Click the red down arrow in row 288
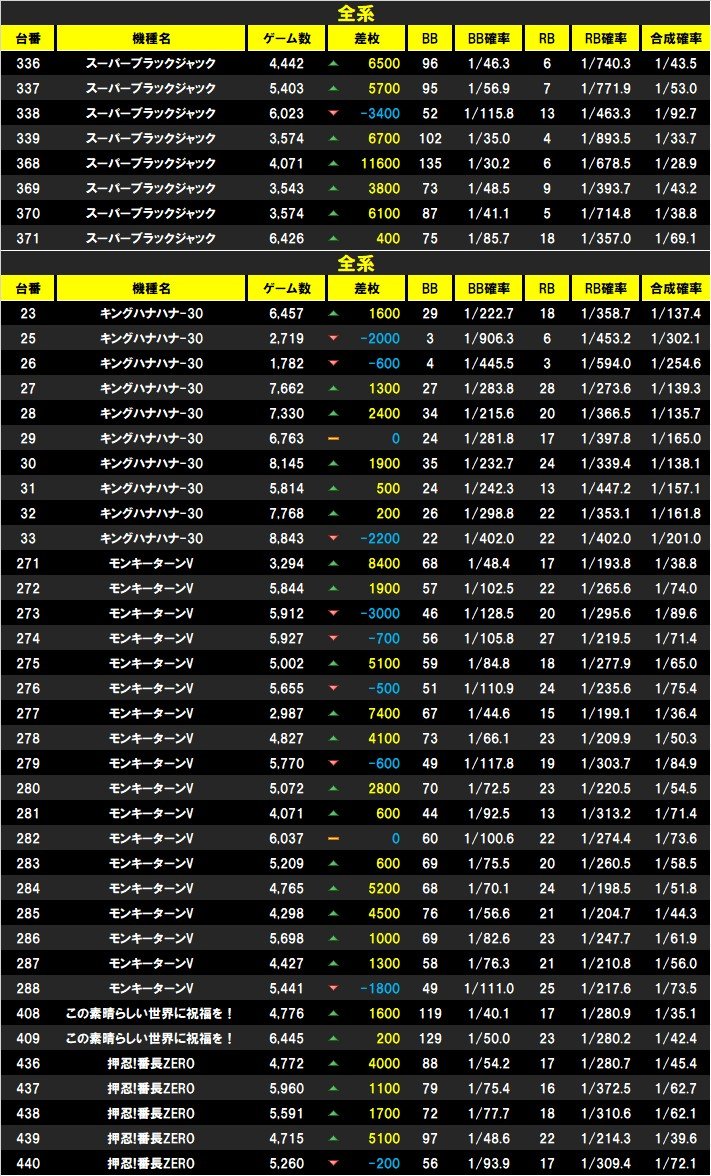This screenshot has width=711, height=1176. point(334,988)
